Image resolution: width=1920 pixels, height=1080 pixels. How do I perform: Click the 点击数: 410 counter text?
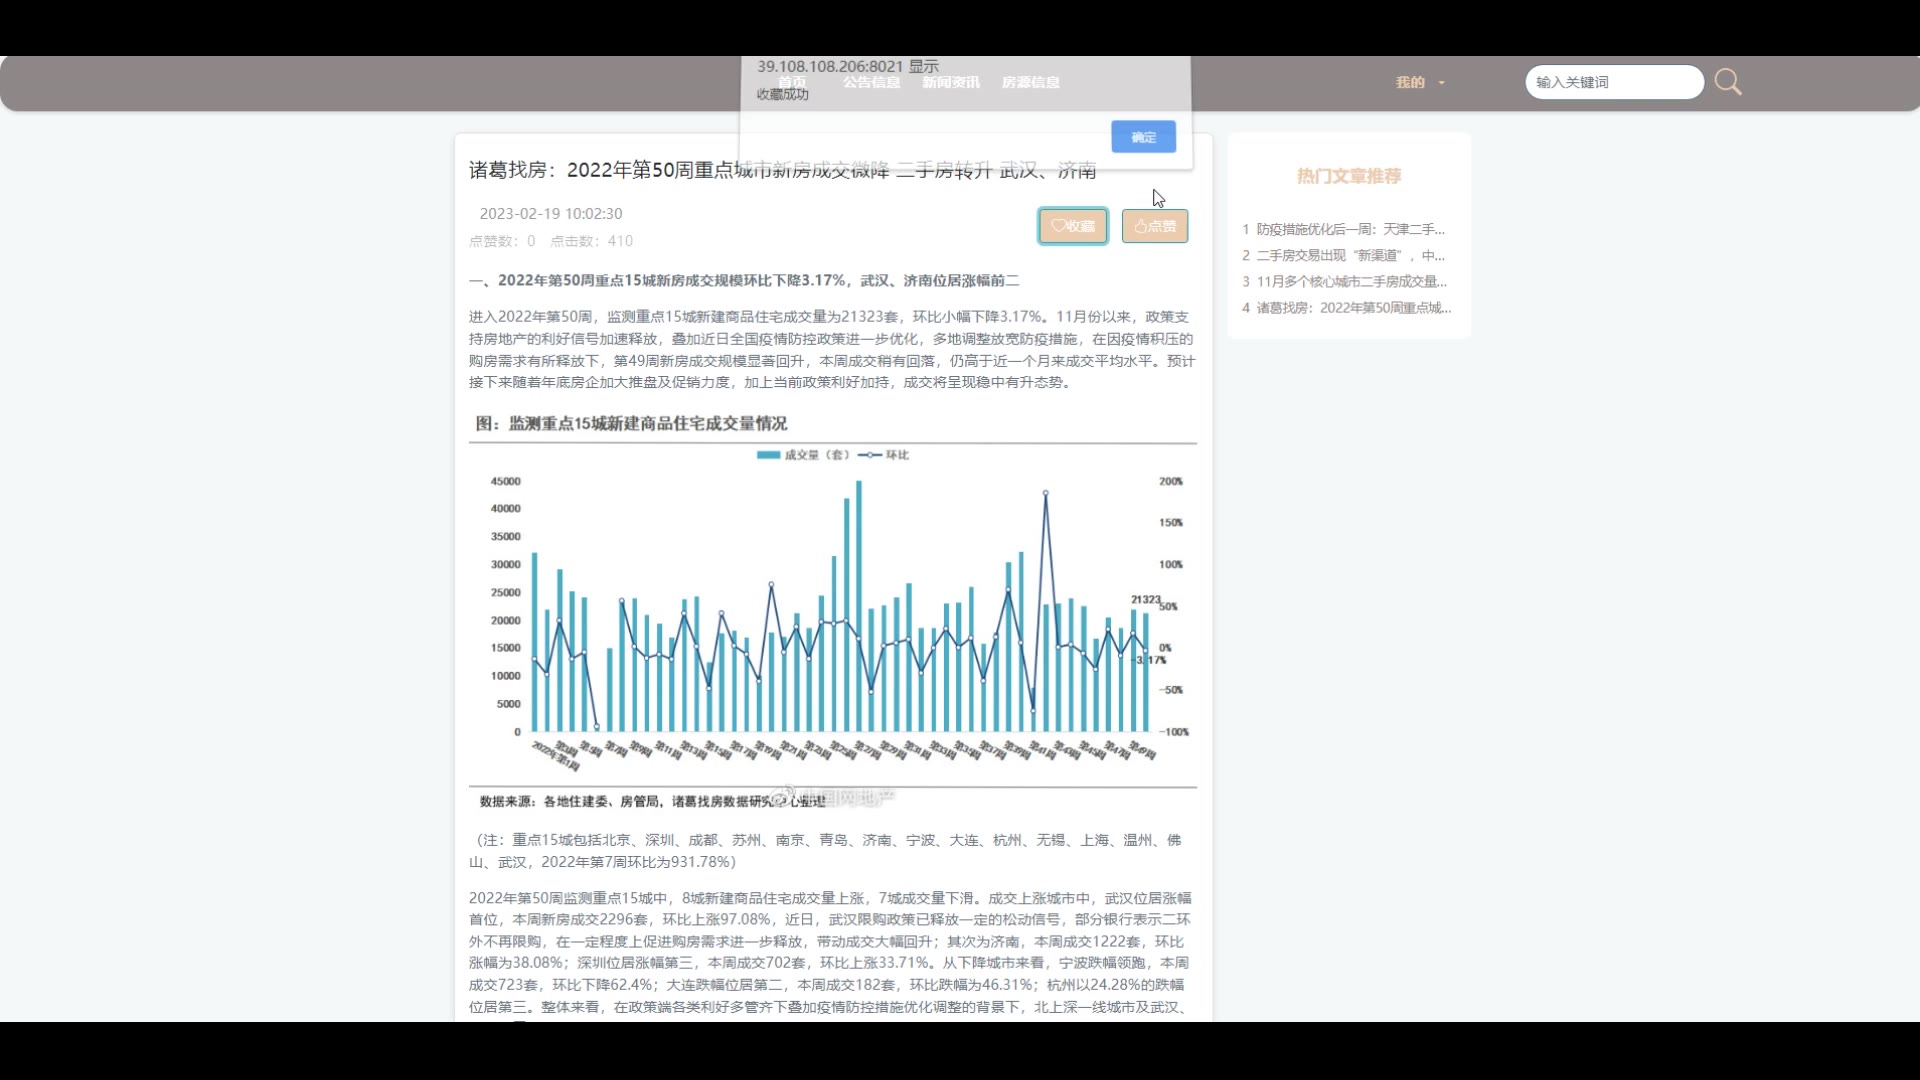[x=591, y=241]
